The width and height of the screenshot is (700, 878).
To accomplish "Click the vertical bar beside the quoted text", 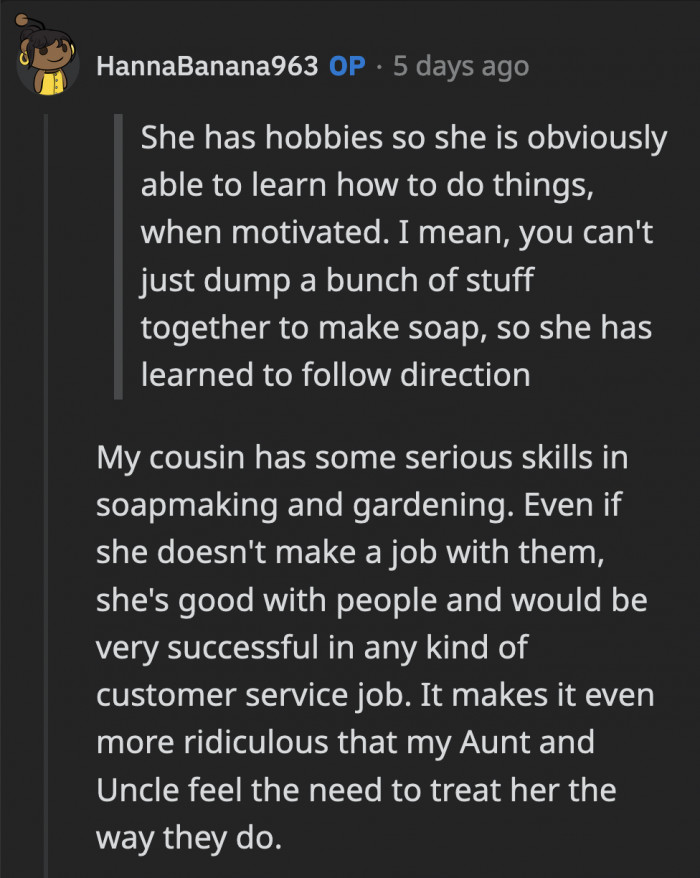I will click(117, 257).
